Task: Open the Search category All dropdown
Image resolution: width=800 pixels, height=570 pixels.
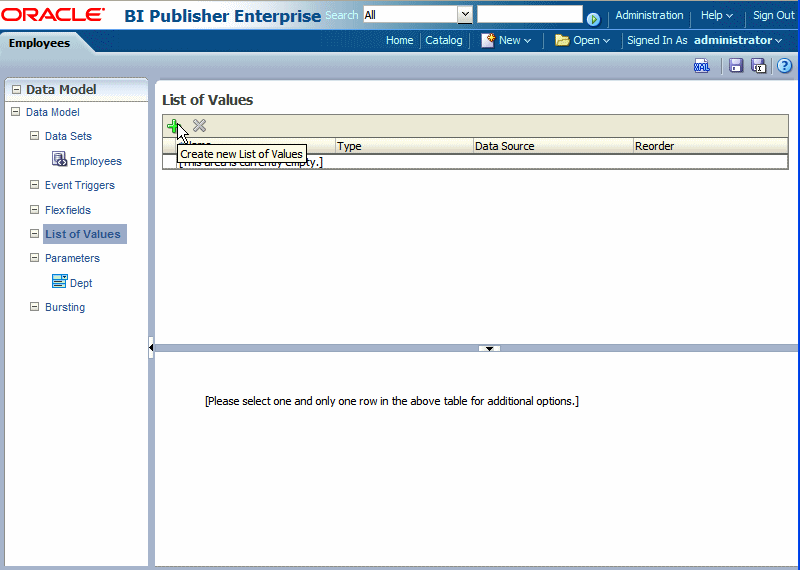Action: pos(465,15)
